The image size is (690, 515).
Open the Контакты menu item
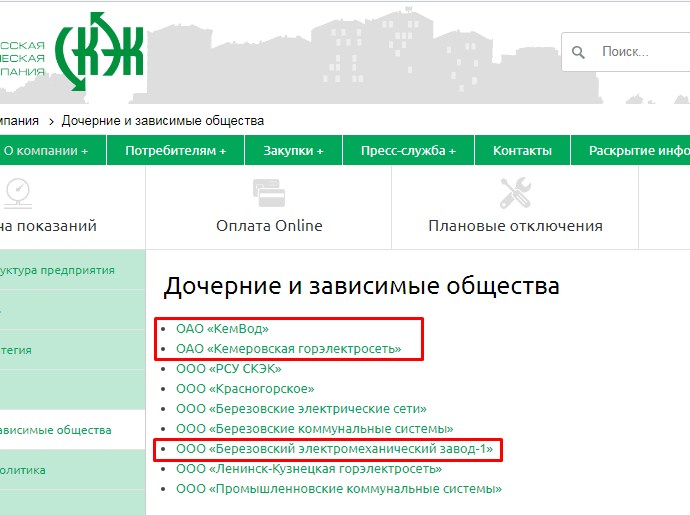[522, 151]
